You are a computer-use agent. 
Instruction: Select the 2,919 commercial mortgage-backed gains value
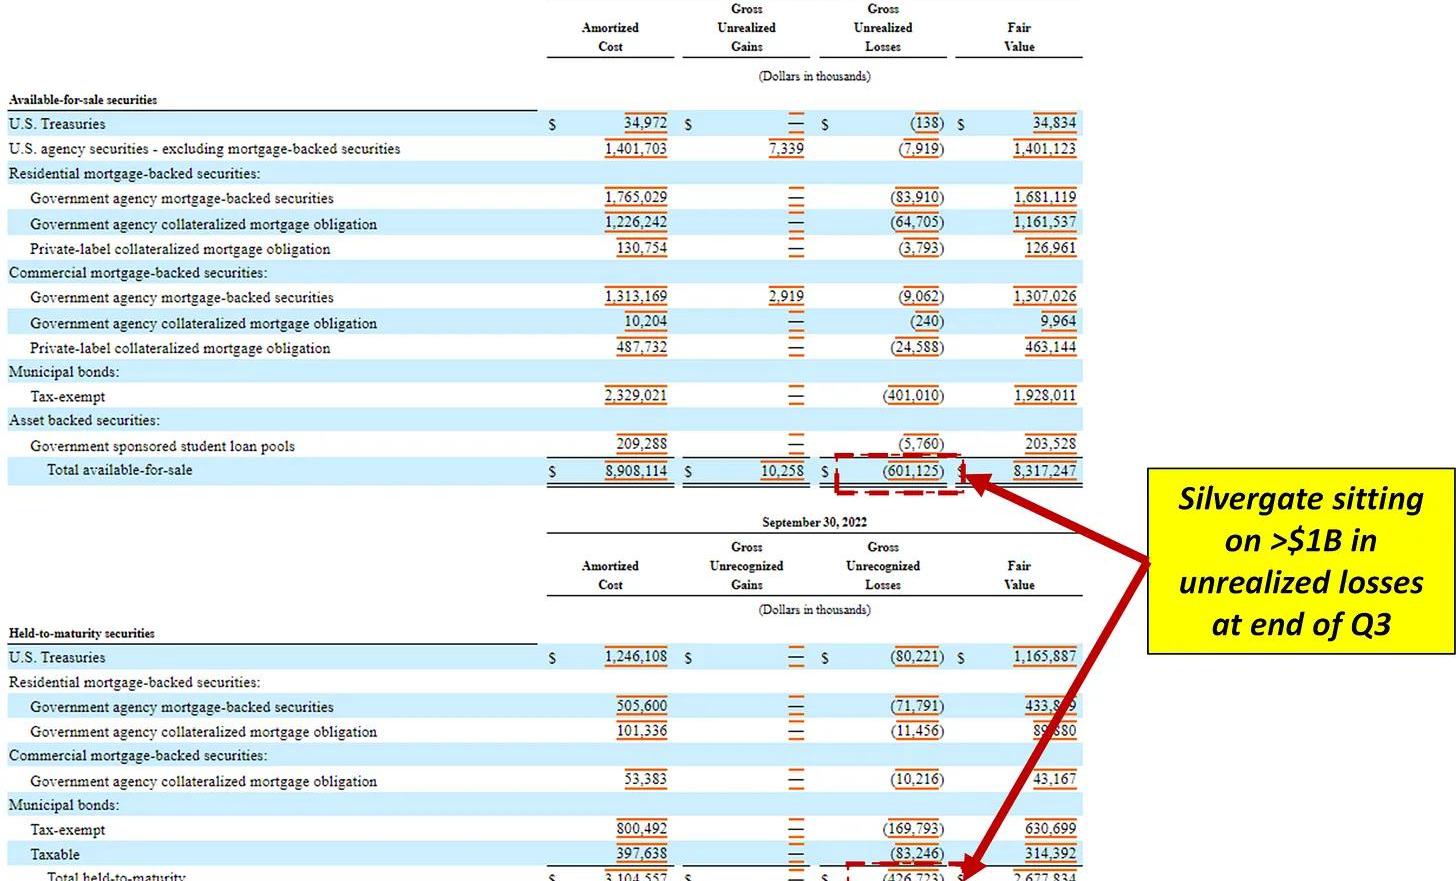786,297
